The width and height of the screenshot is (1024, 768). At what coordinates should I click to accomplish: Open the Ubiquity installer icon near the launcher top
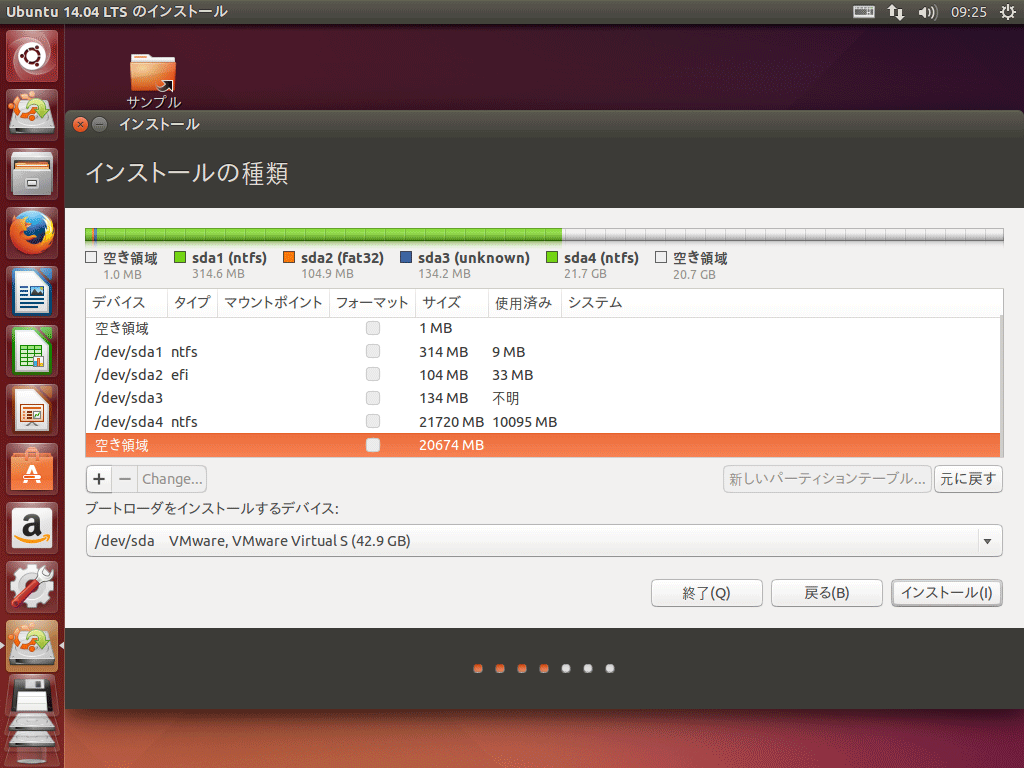point(32,114)
